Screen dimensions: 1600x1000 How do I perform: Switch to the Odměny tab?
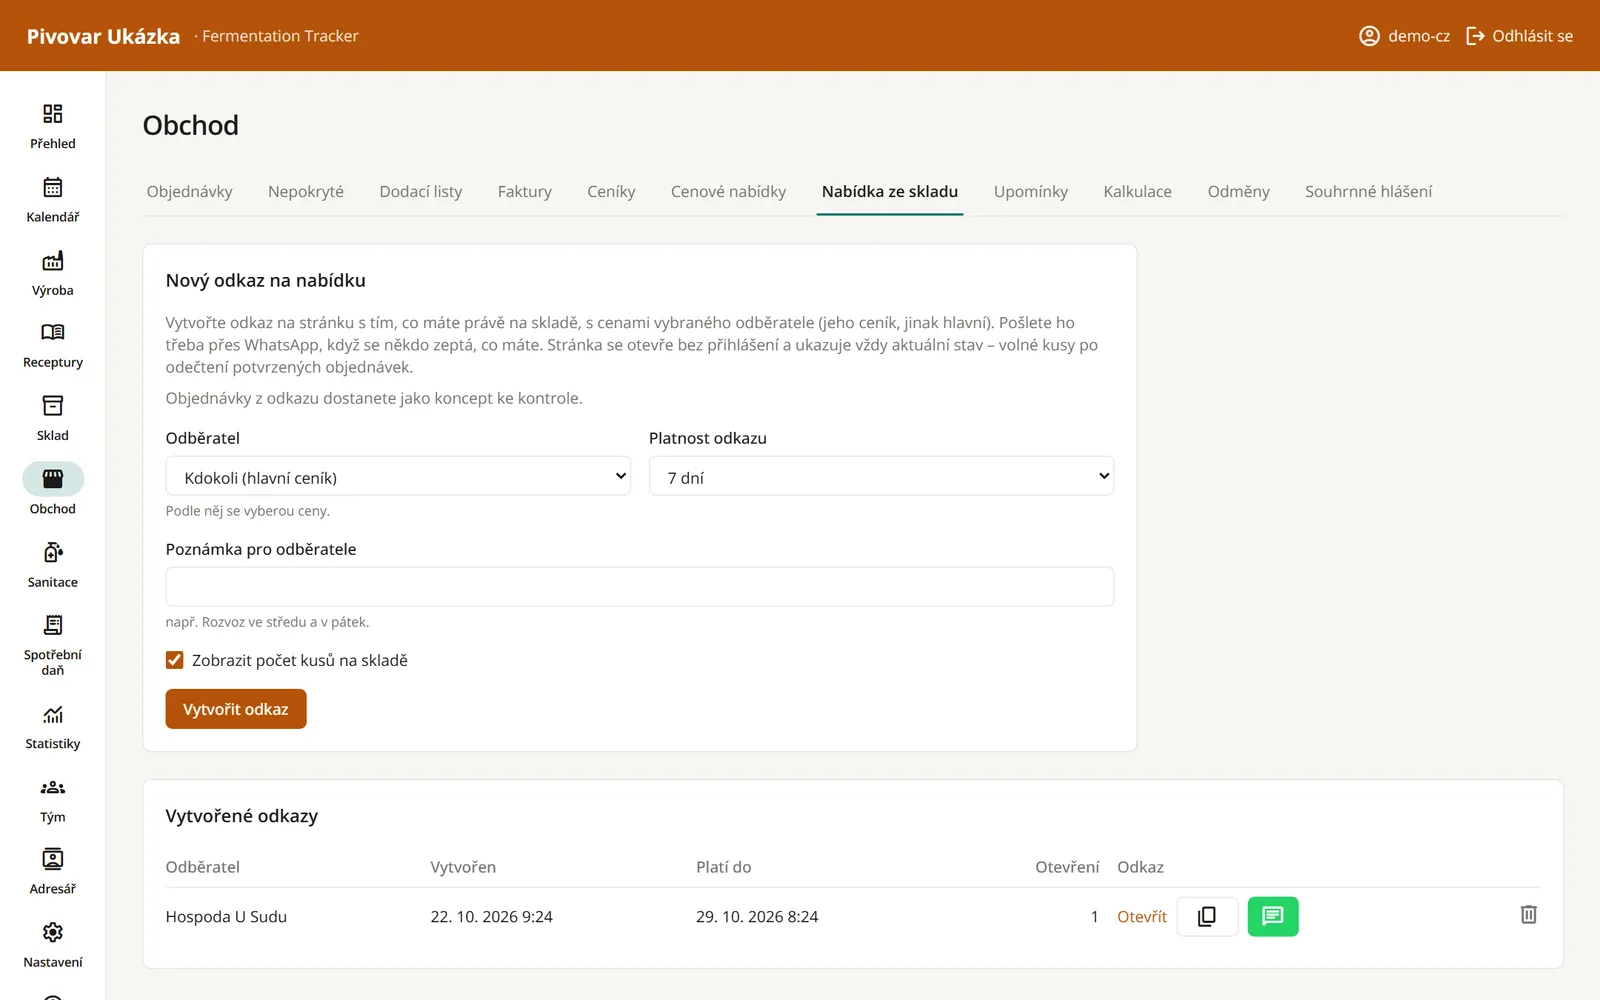coord(1239,192)
